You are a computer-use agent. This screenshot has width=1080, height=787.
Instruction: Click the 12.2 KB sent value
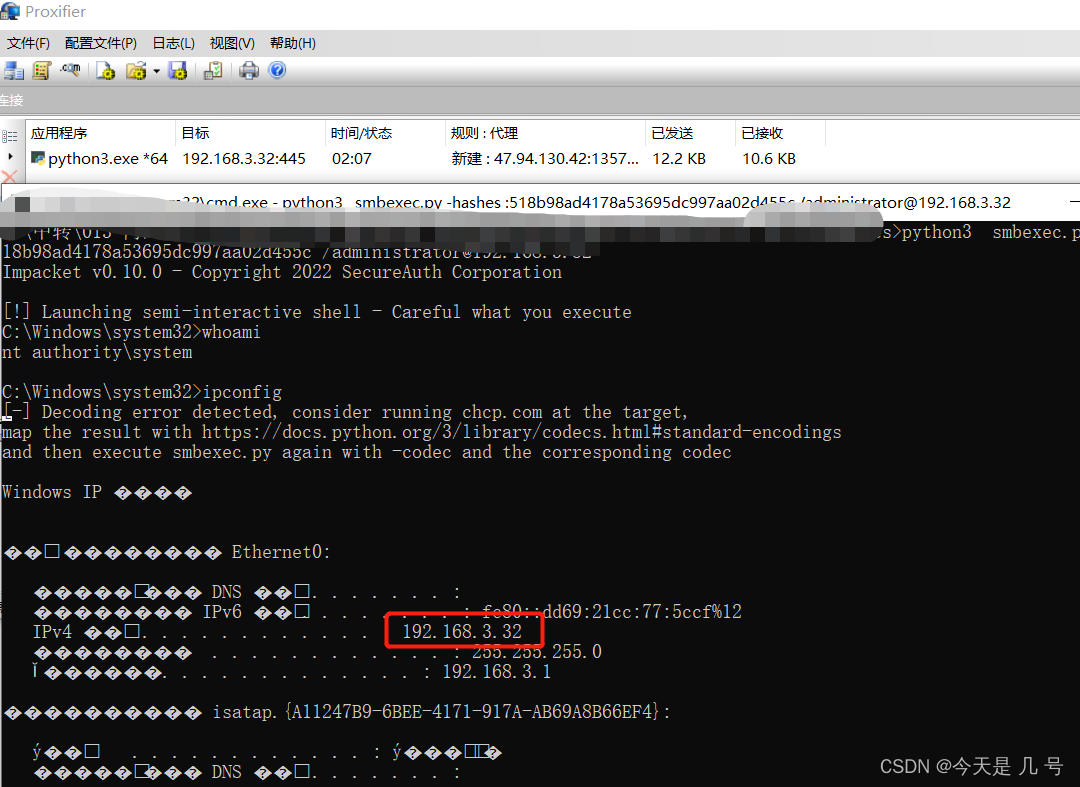click(x=678, y=158)
